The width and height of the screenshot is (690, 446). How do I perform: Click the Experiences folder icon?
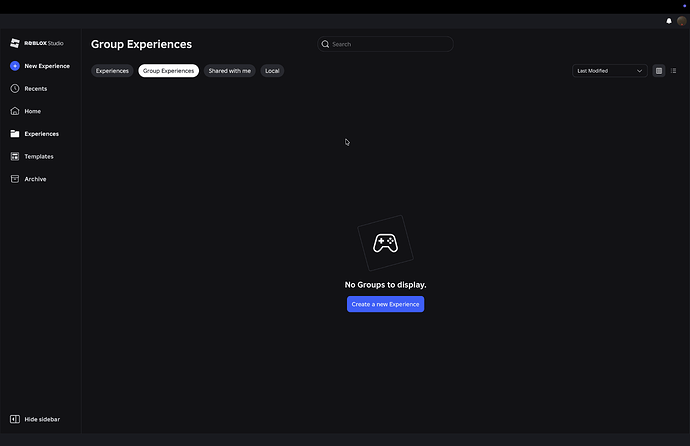[x=15, y=134]
